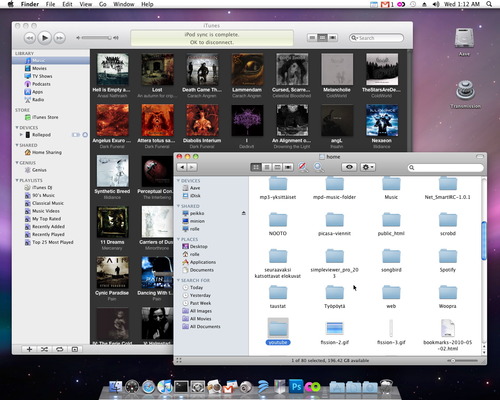Collapse the SEARCH FOR section

tap(178, 280)
